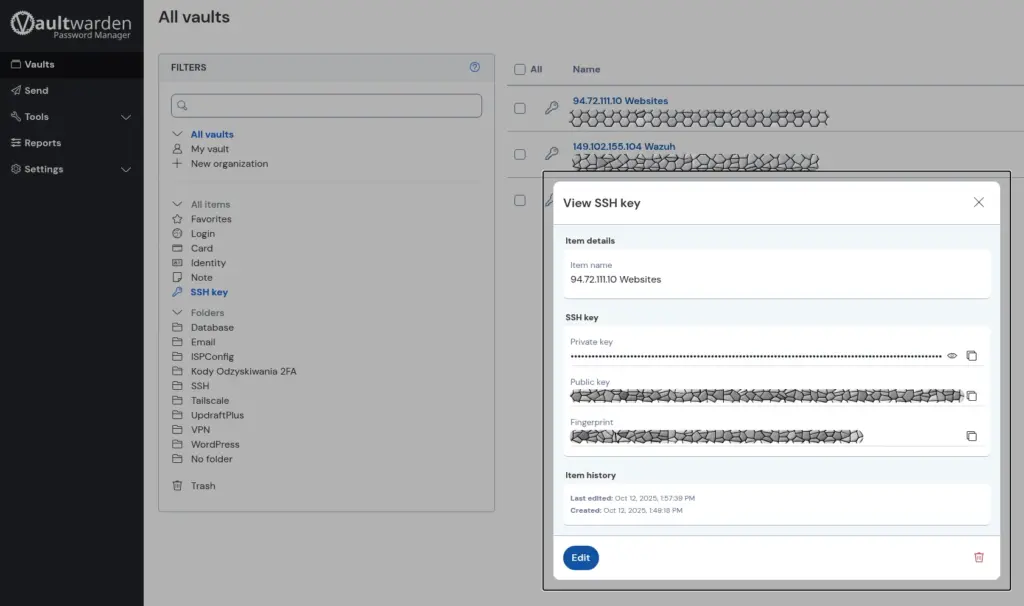Open Trash in the filters panel

point(203,486)
